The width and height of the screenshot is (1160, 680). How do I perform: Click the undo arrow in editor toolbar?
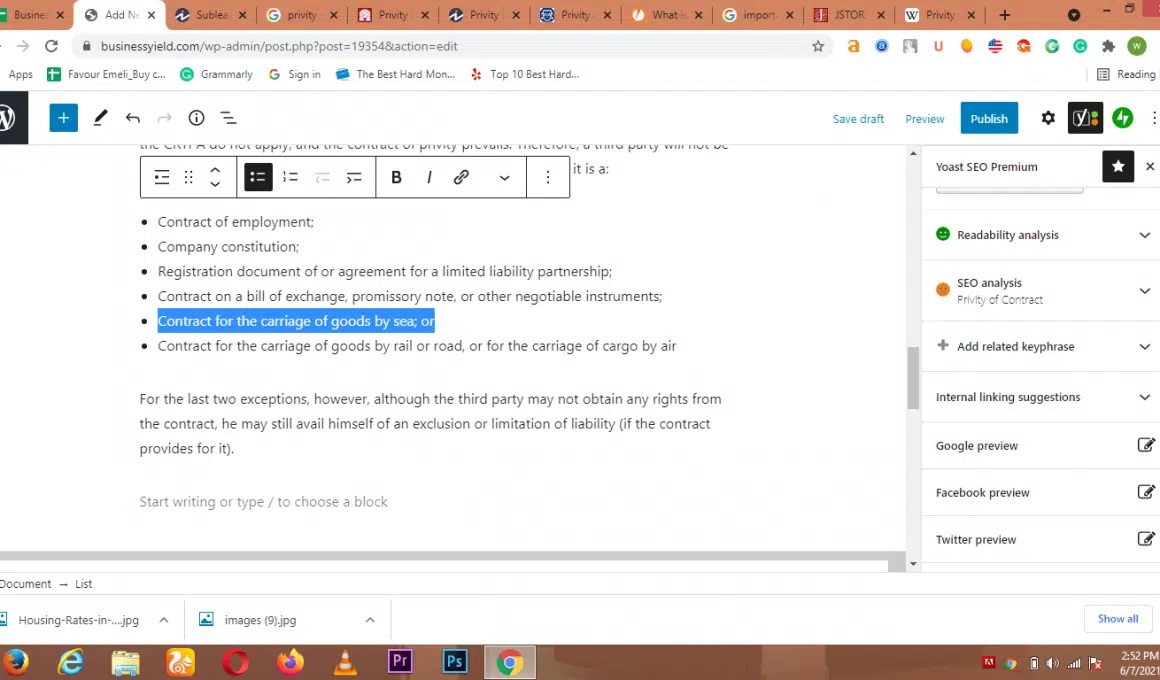click(x=133, y=118)
